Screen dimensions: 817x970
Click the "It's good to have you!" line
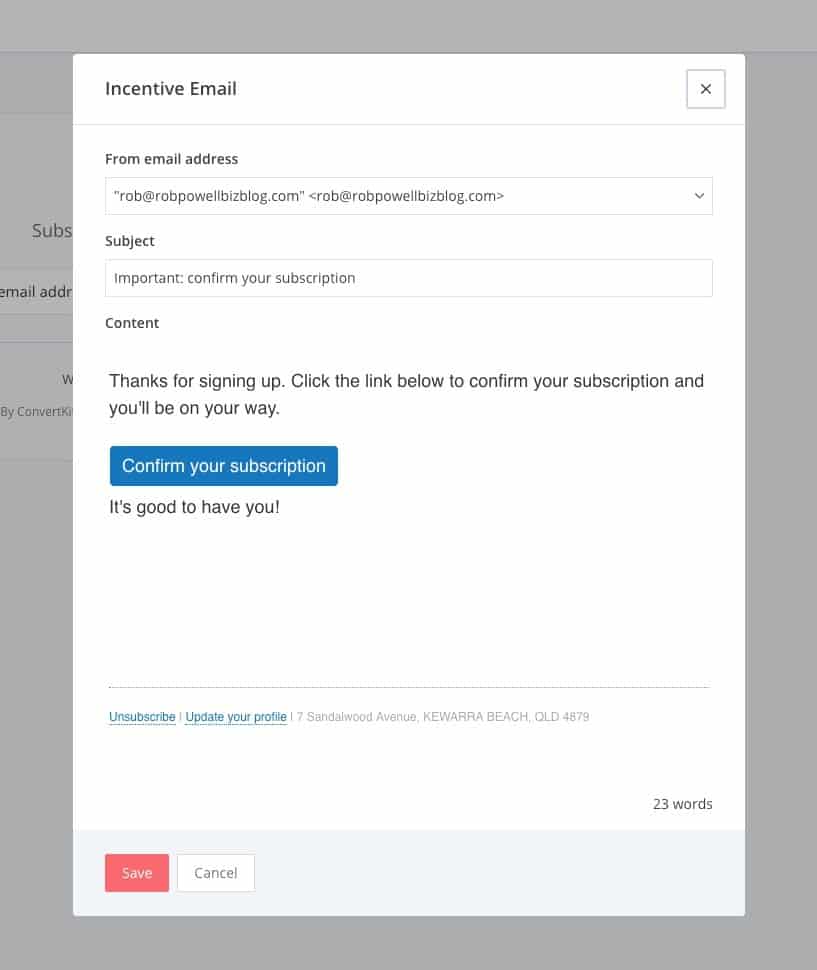[x=194, y=507]
